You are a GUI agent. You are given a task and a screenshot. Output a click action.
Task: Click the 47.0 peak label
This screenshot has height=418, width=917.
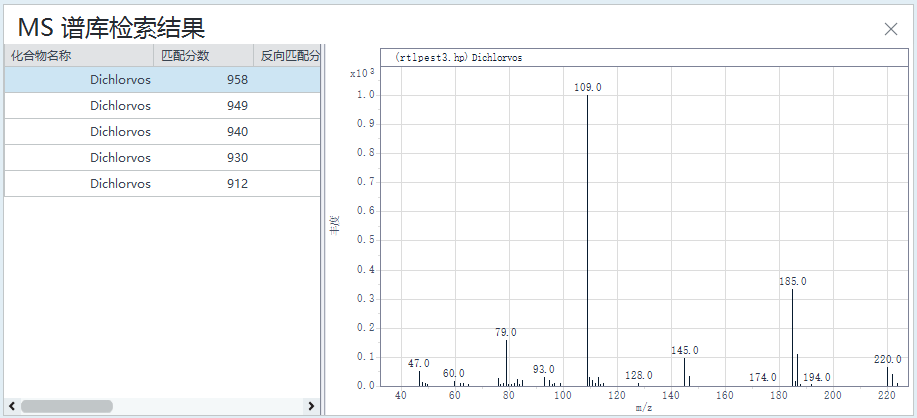tap(419, 363)
